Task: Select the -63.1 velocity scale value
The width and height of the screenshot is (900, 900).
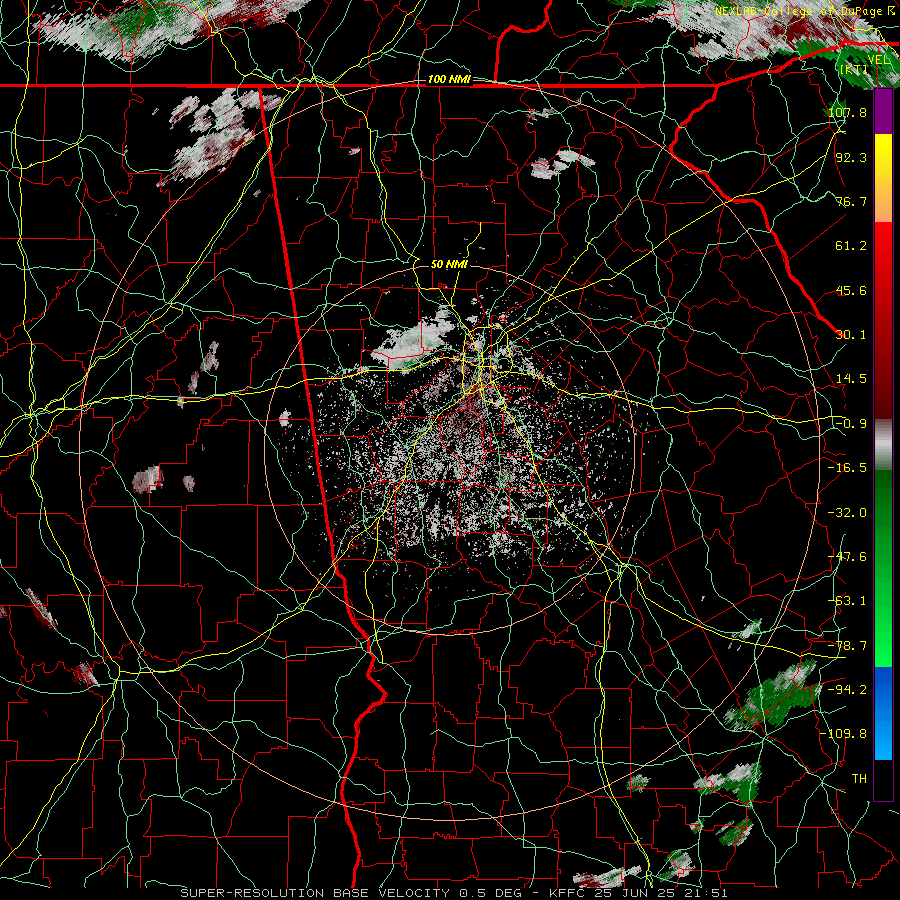Action: coord(848,601)
